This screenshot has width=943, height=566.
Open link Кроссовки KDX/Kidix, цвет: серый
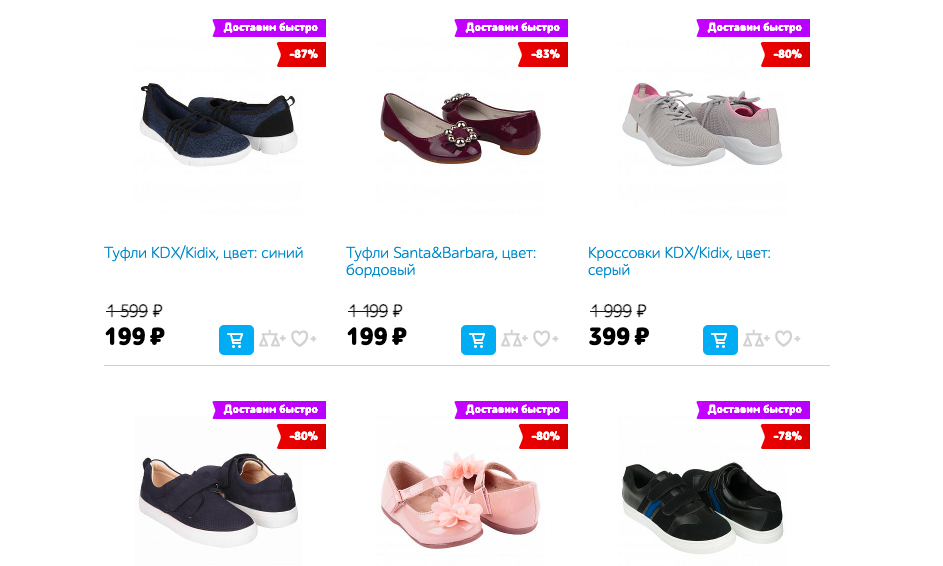coord(679,261)
